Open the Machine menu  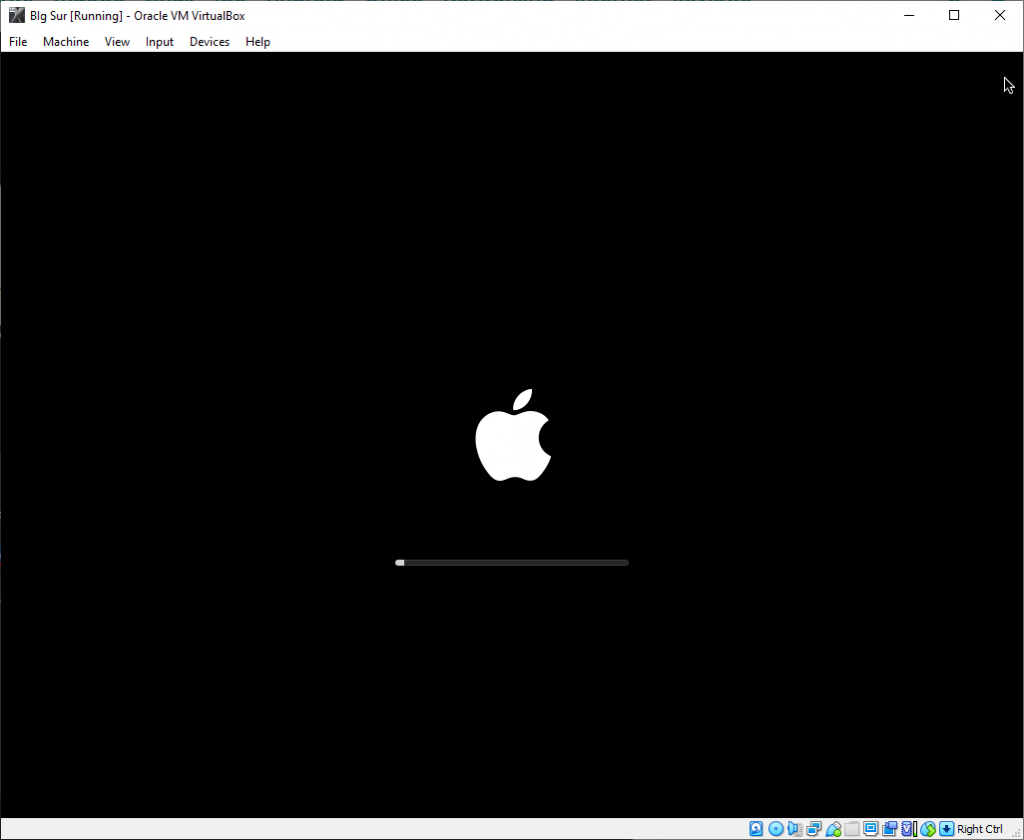[65, 41]
